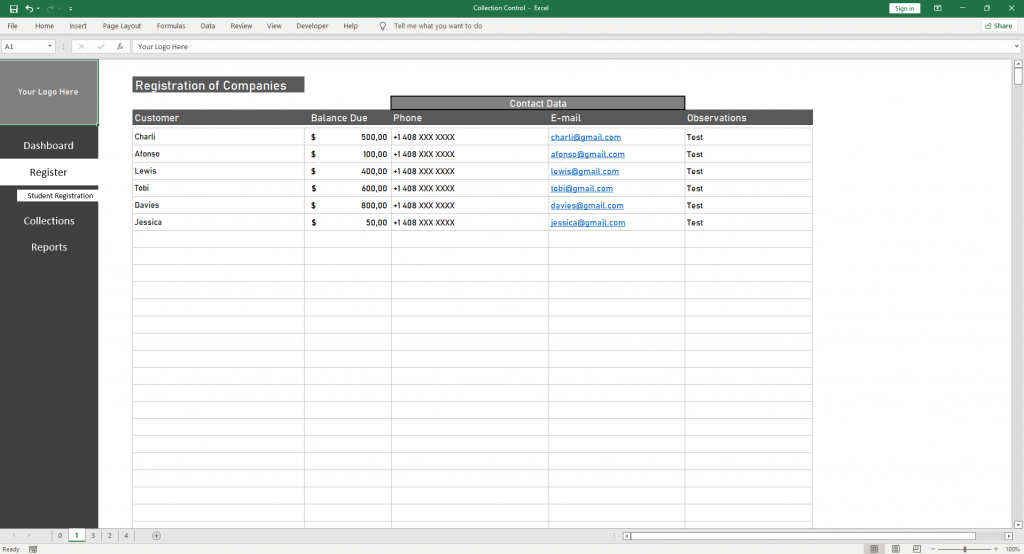Image resolution: width=1024 pixels, height=554 pixels.
Task: Open the afonso@gmail.com email link
Action: (588, 154)
